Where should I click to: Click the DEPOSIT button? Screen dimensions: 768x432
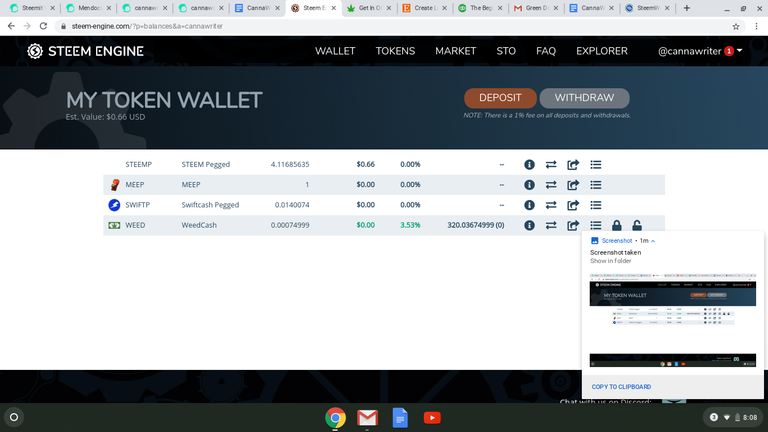click(x=500, y=98)
